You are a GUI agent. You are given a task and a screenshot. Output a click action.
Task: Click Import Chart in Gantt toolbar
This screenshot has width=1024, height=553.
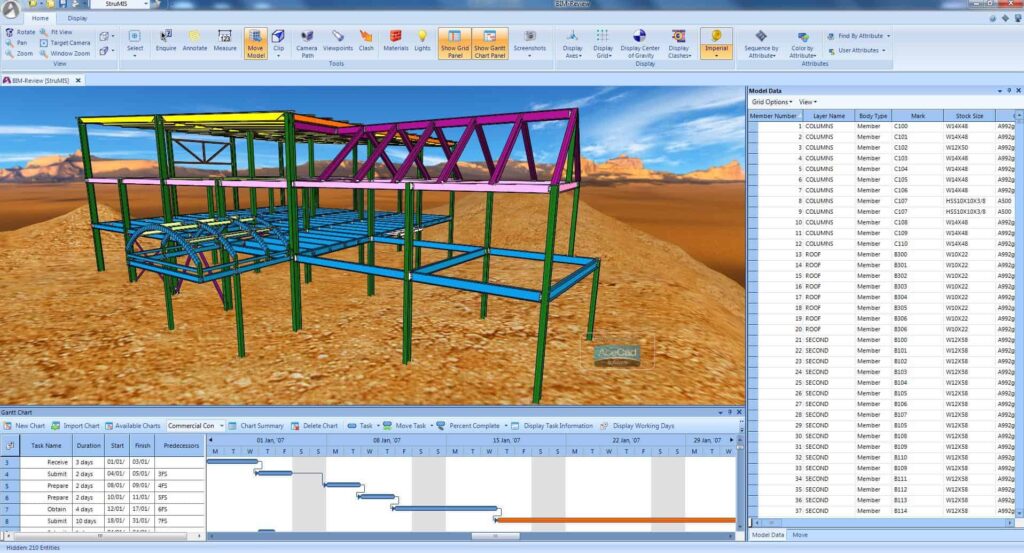click(x=75, y=426)
